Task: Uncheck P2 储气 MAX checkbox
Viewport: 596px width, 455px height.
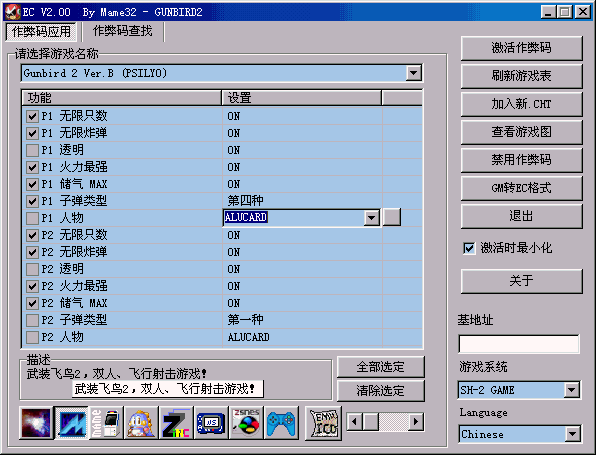Action: tap(32, 303)
